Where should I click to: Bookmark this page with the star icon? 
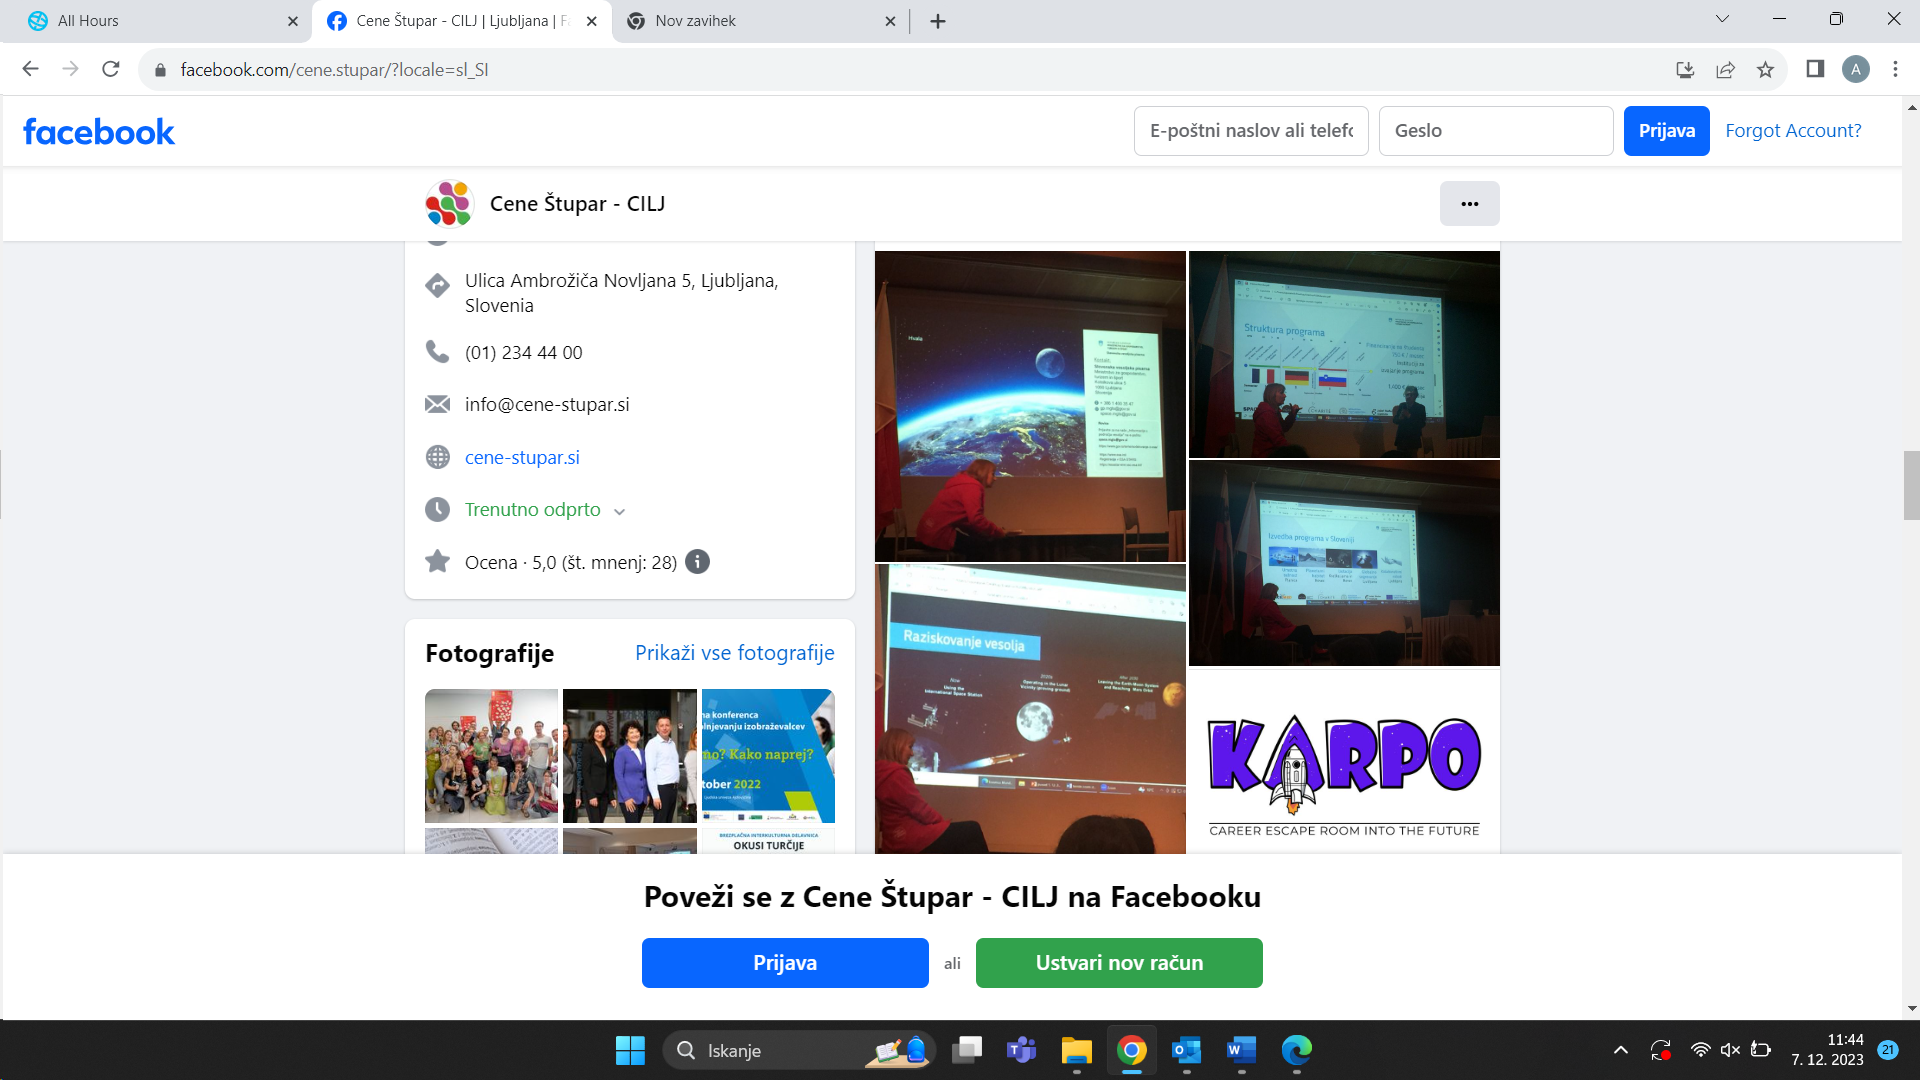[x=1765, y=69]
